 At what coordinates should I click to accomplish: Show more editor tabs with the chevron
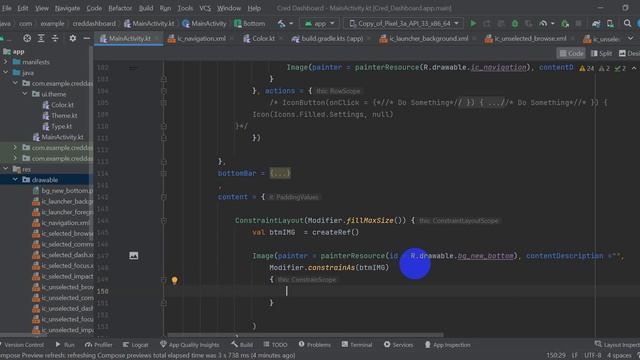click(x=631, y=38)
